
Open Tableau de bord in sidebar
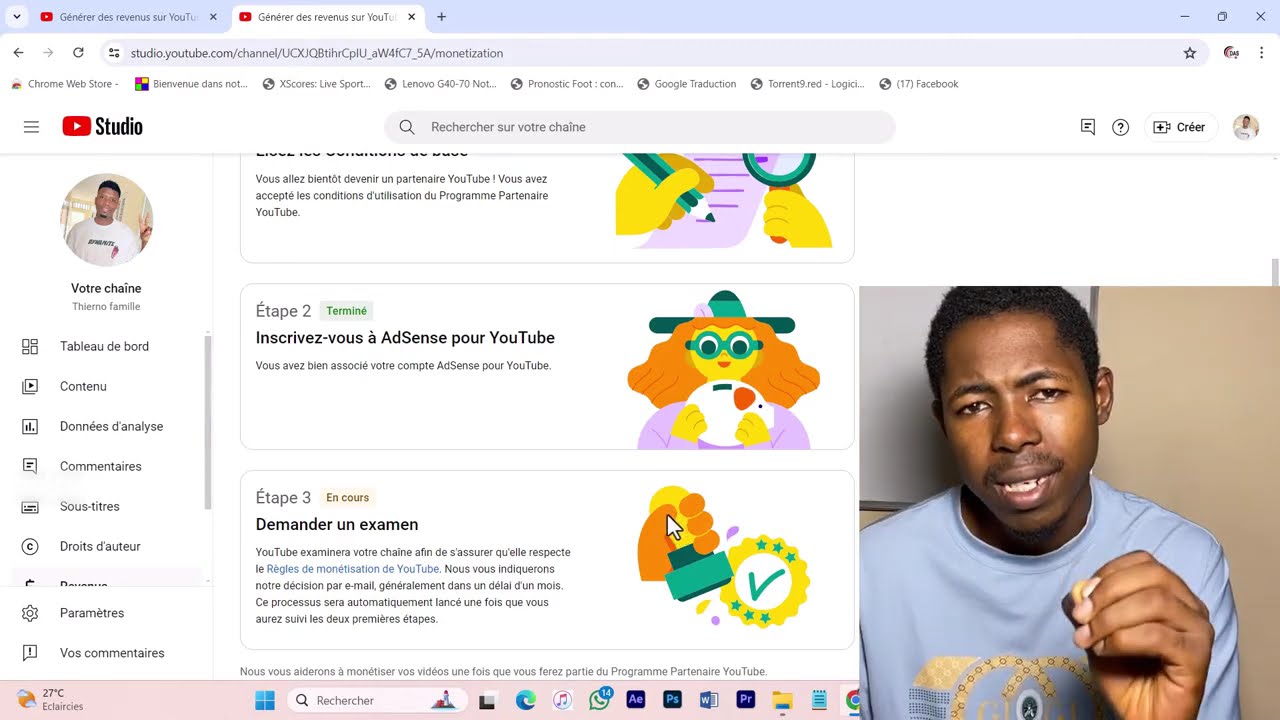point(104,346)
